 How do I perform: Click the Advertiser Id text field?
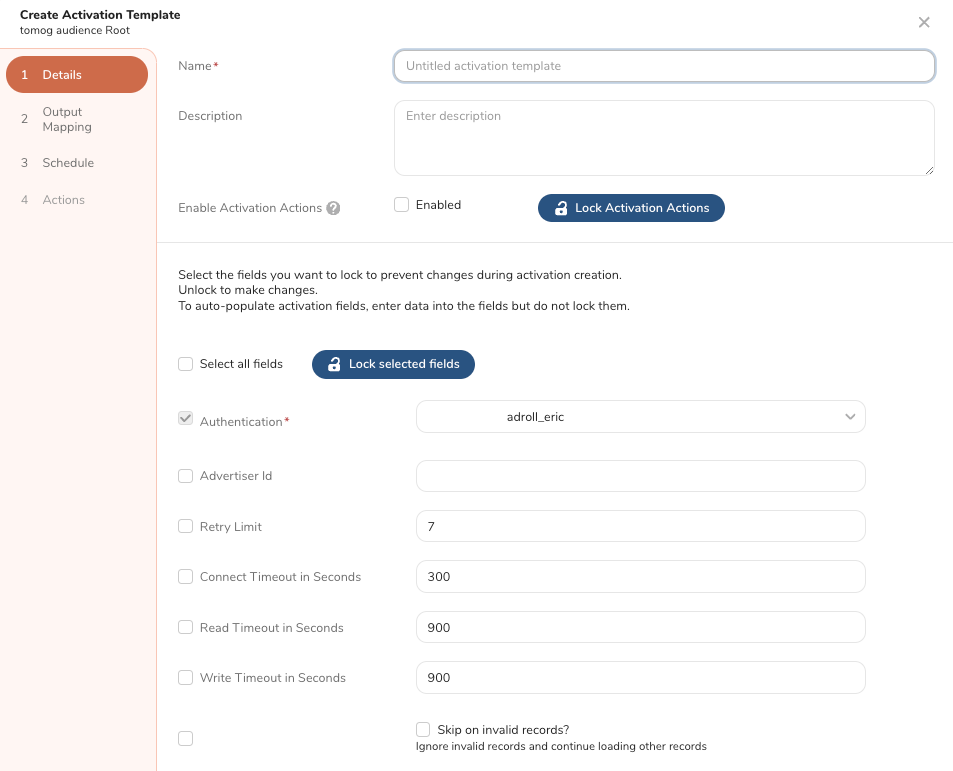tap(640, 476)
